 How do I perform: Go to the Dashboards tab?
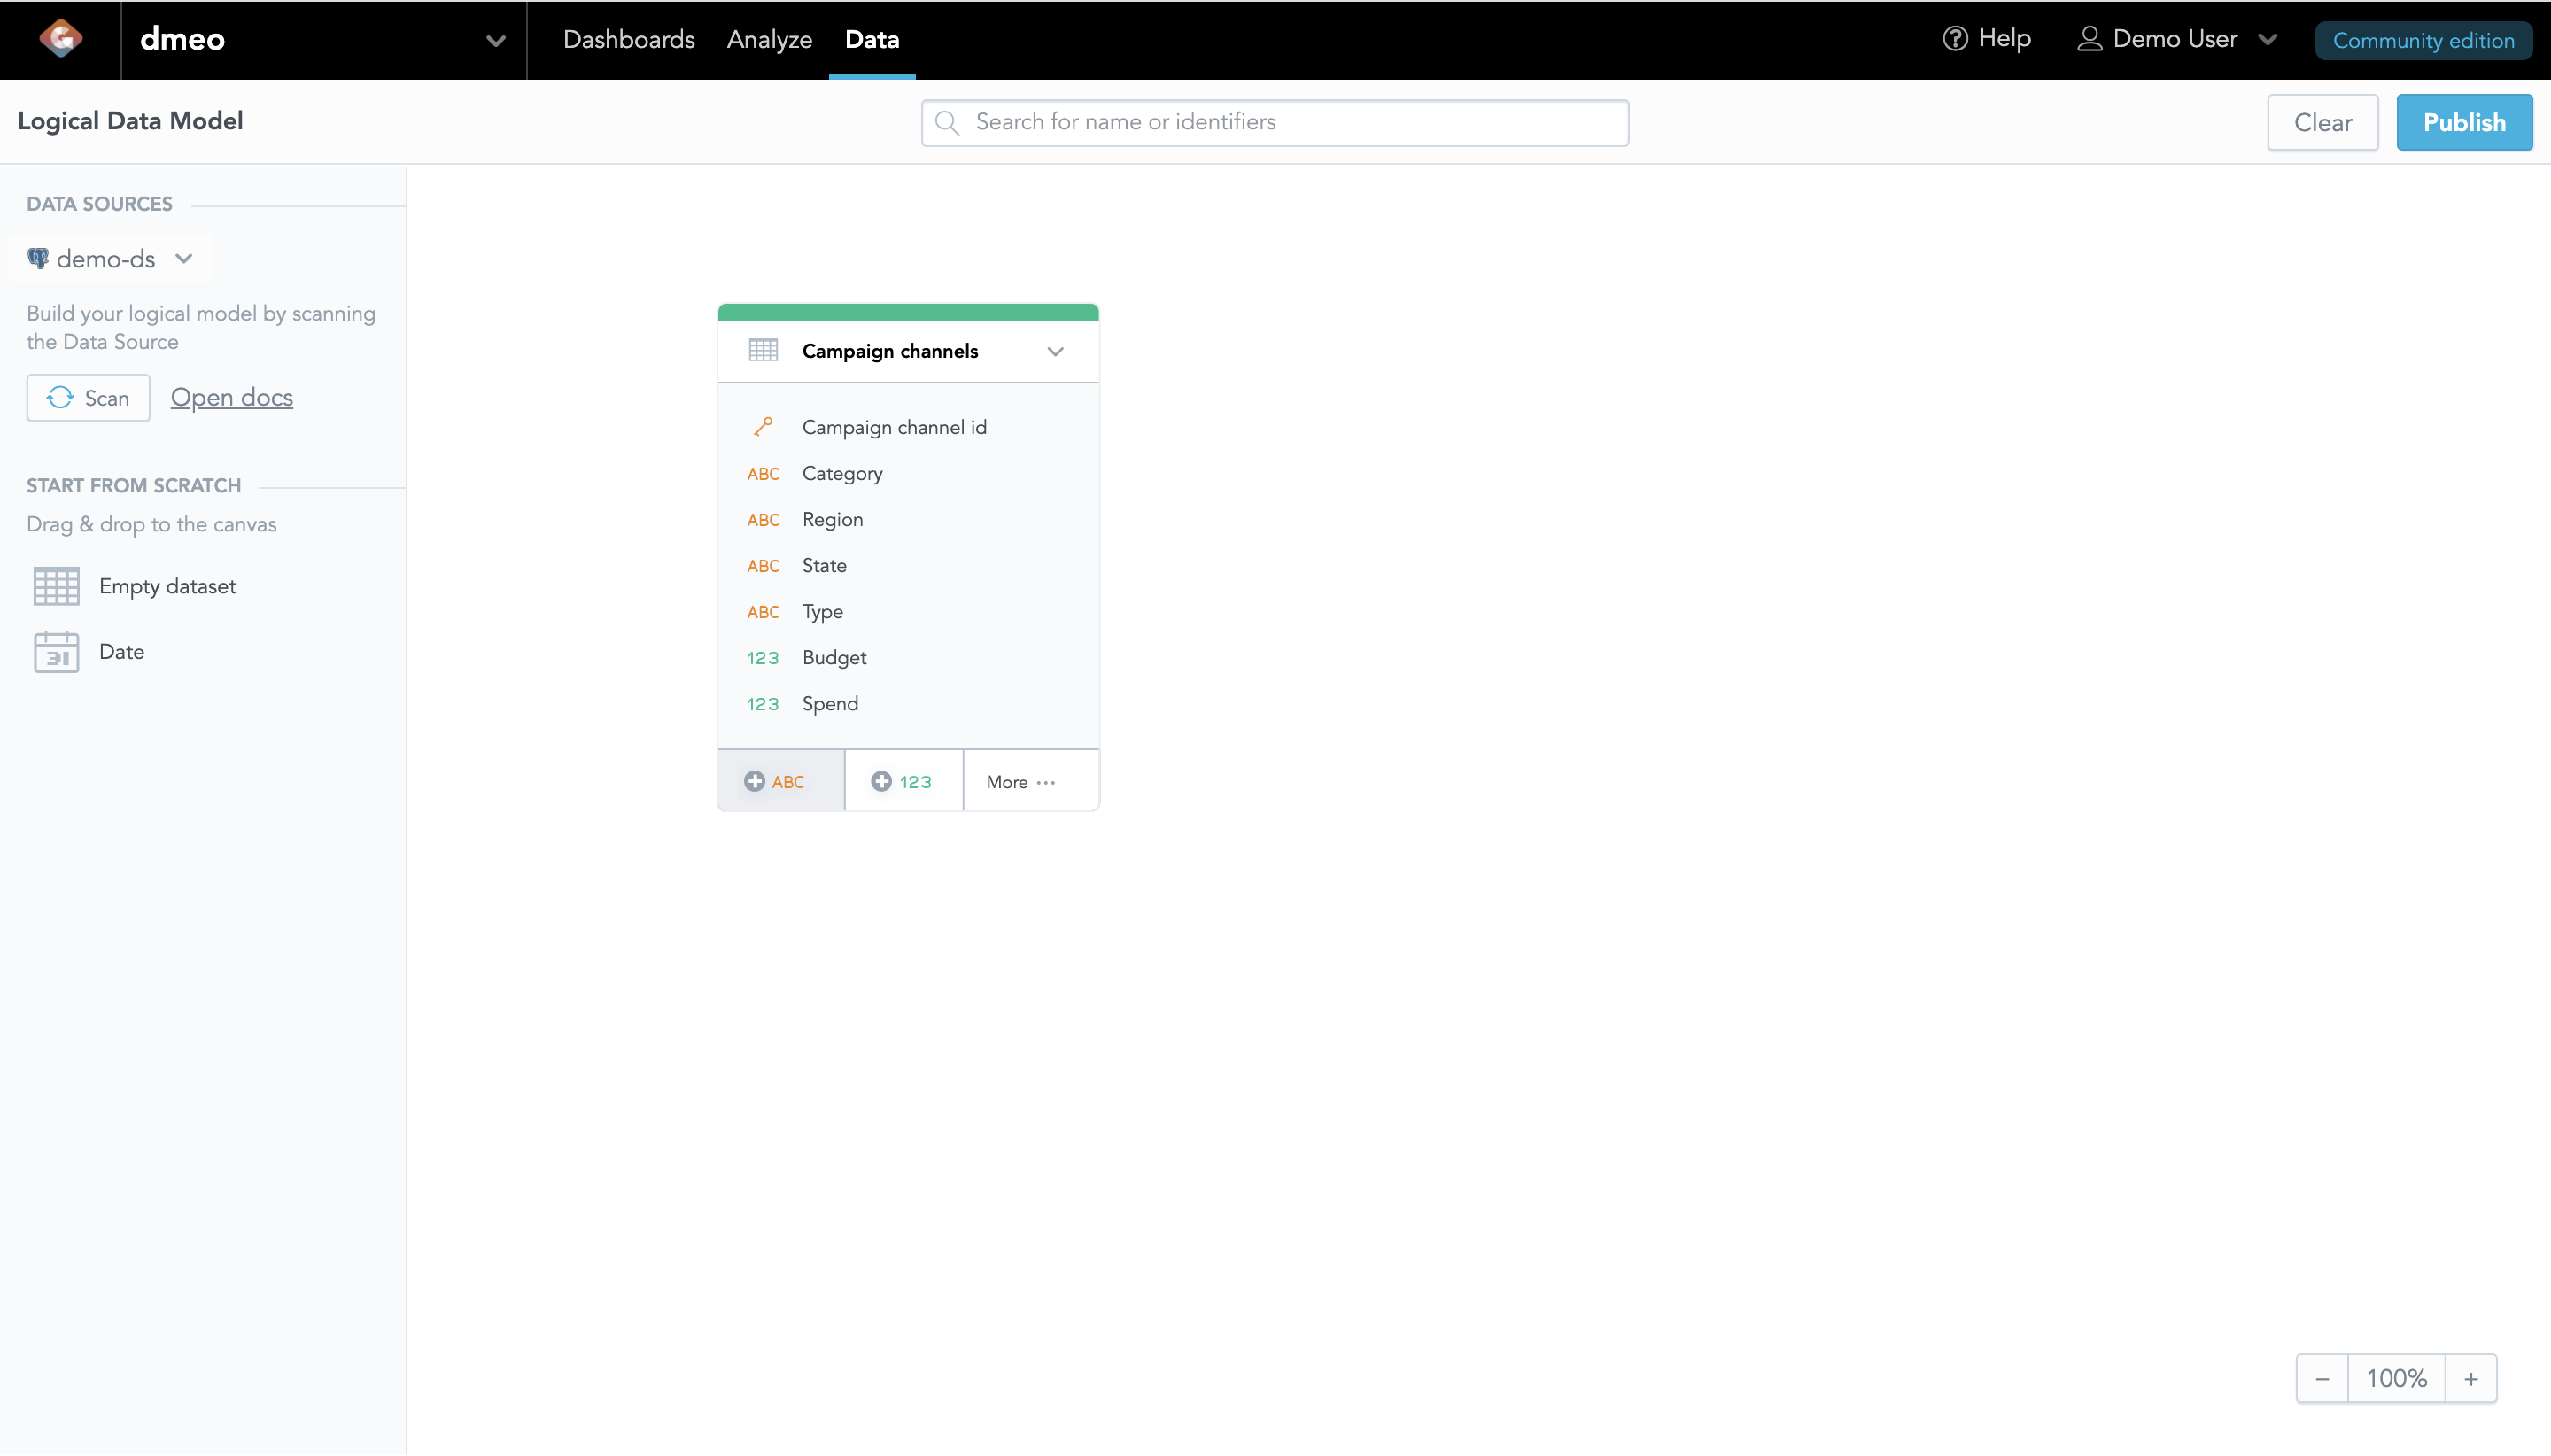(628, 40)
